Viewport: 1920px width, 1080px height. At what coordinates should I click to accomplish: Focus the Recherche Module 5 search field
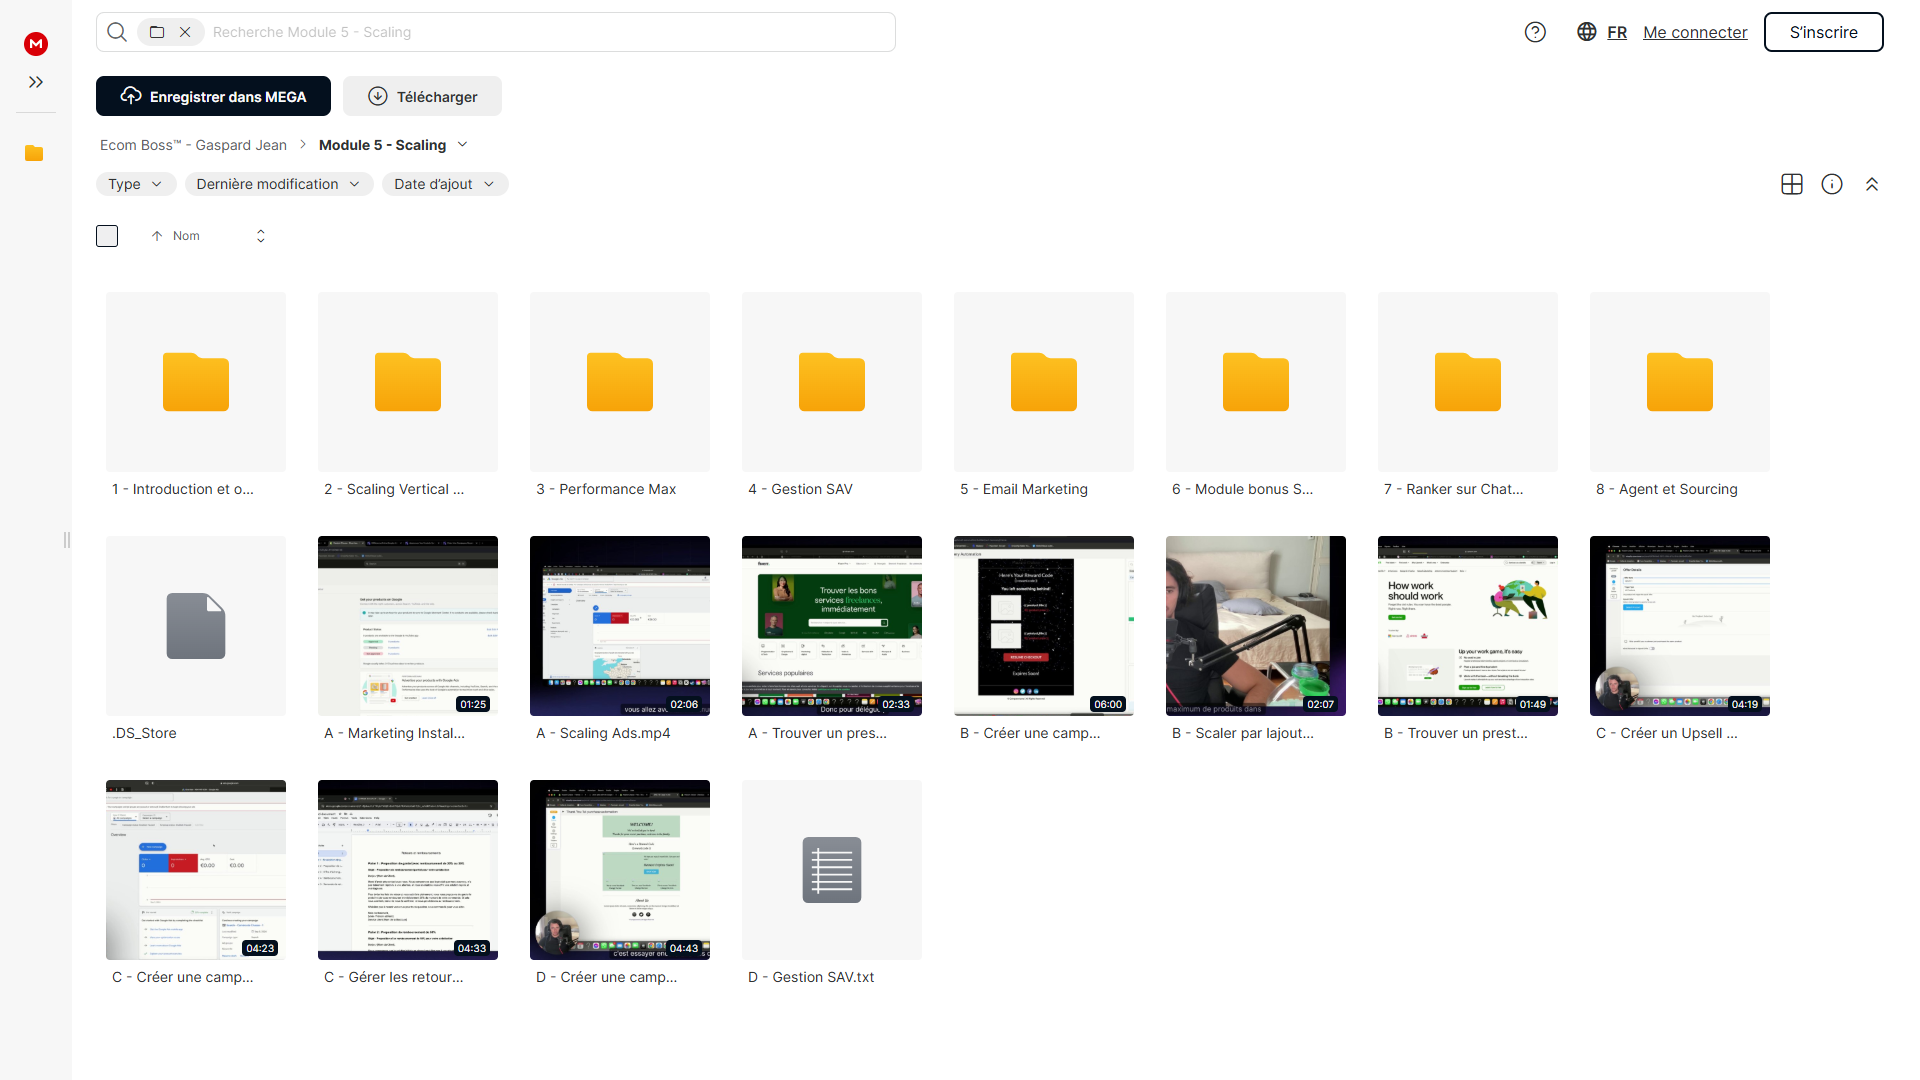548,32
